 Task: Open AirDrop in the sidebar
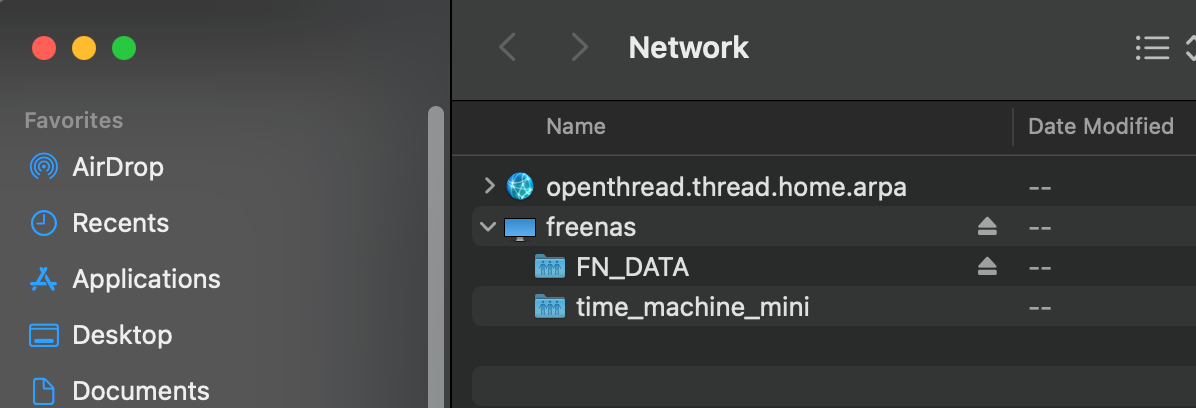pyautogui.click(x=96, y=166)
